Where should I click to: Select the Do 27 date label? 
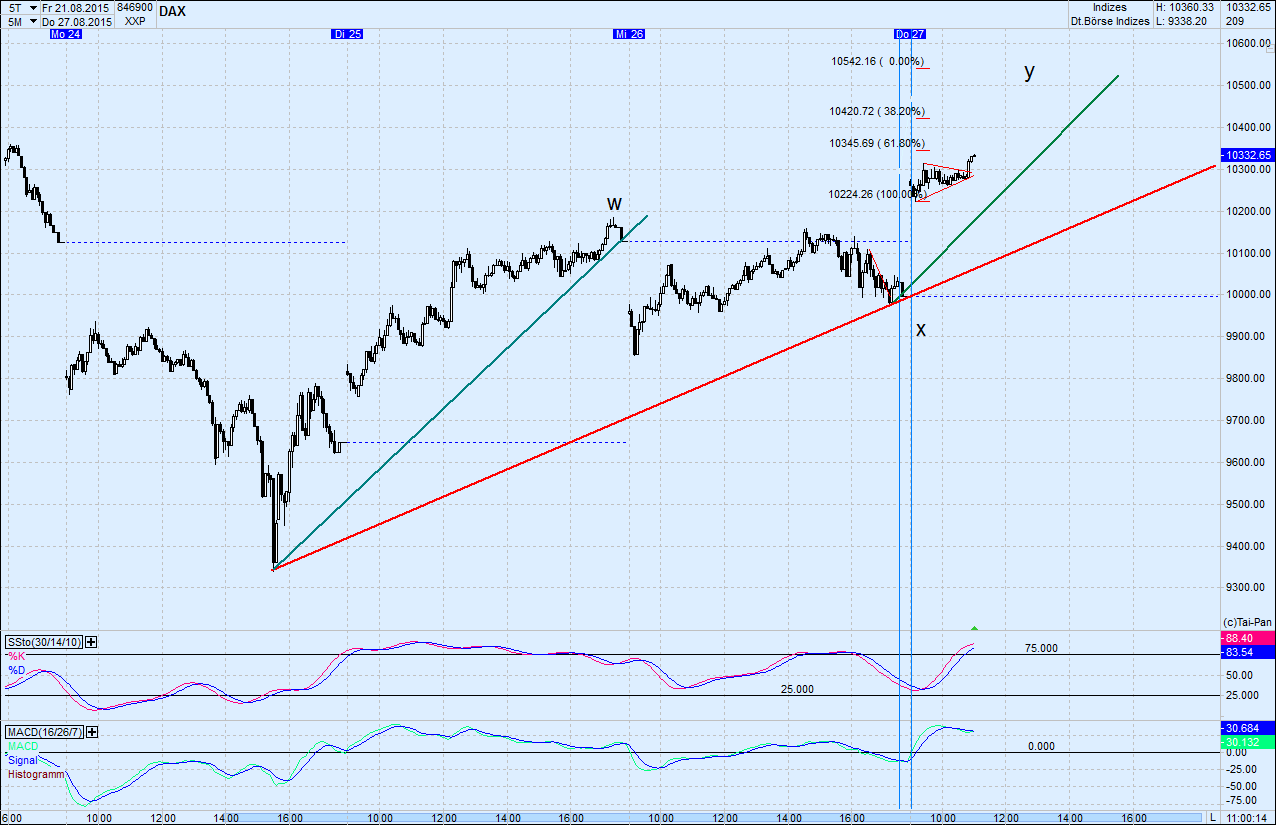(x=908, y=33)
